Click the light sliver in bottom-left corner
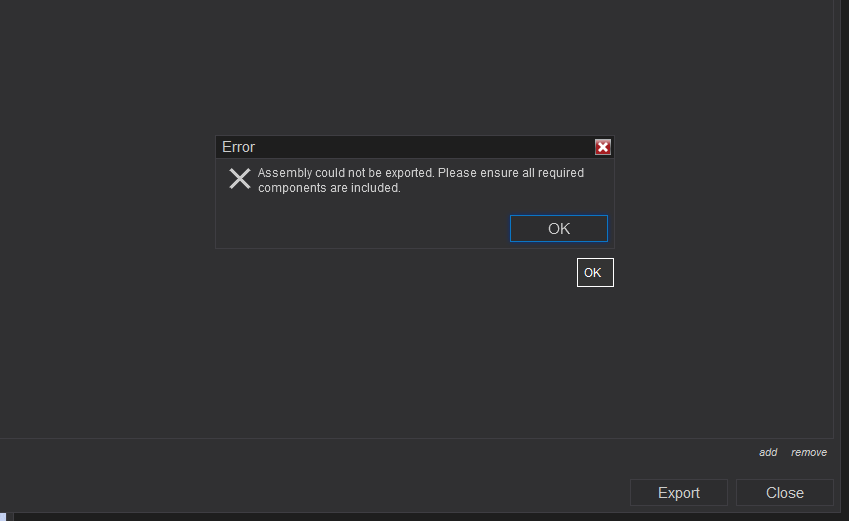The width and height of the screenshot is (849, 521). pos(4,517)
